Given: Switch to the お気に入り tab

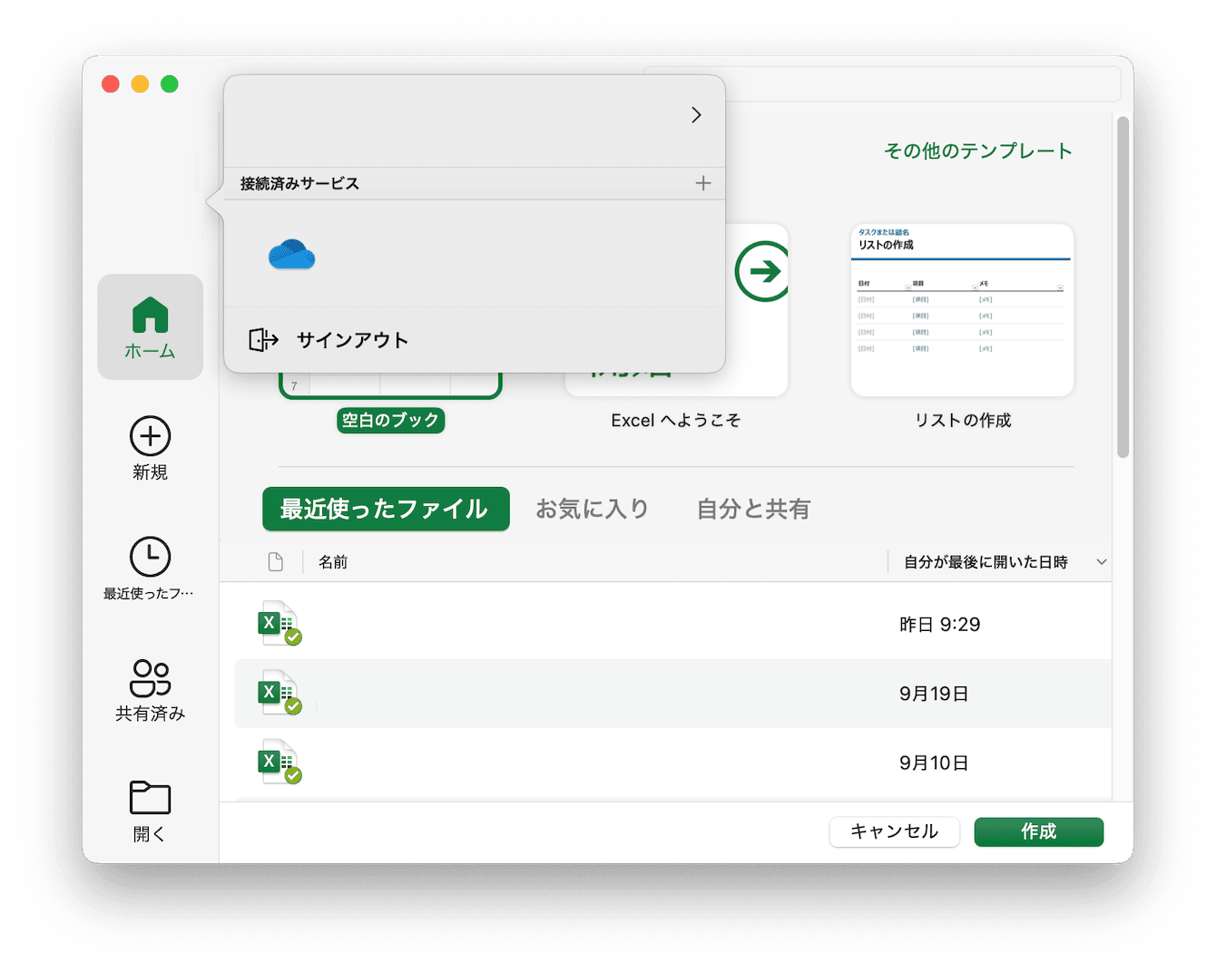Looking at the screenshot, I should coord(592,508).
